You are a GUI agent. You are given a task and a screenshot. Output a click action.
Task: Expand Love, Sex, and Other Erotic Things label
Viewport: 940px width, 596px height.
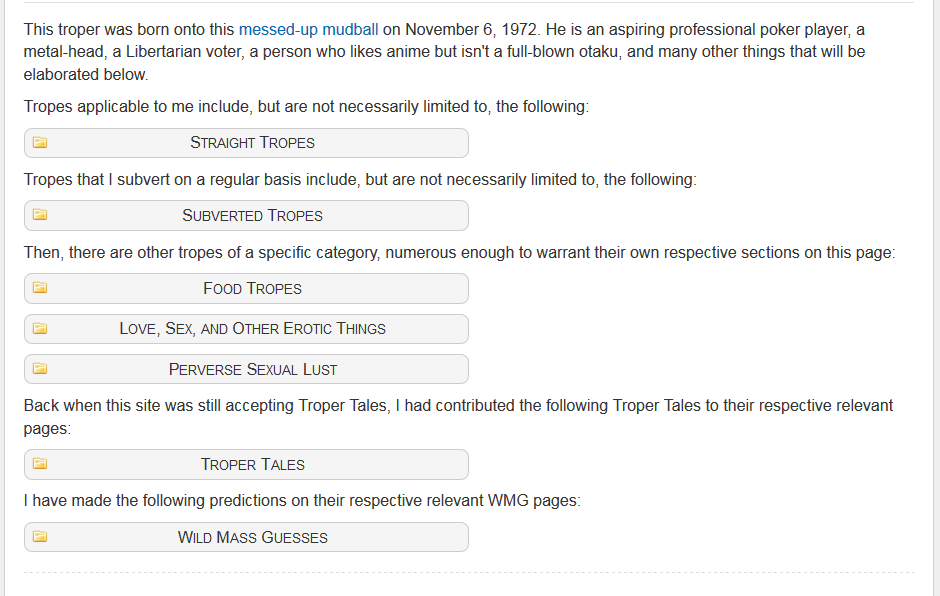252,329
